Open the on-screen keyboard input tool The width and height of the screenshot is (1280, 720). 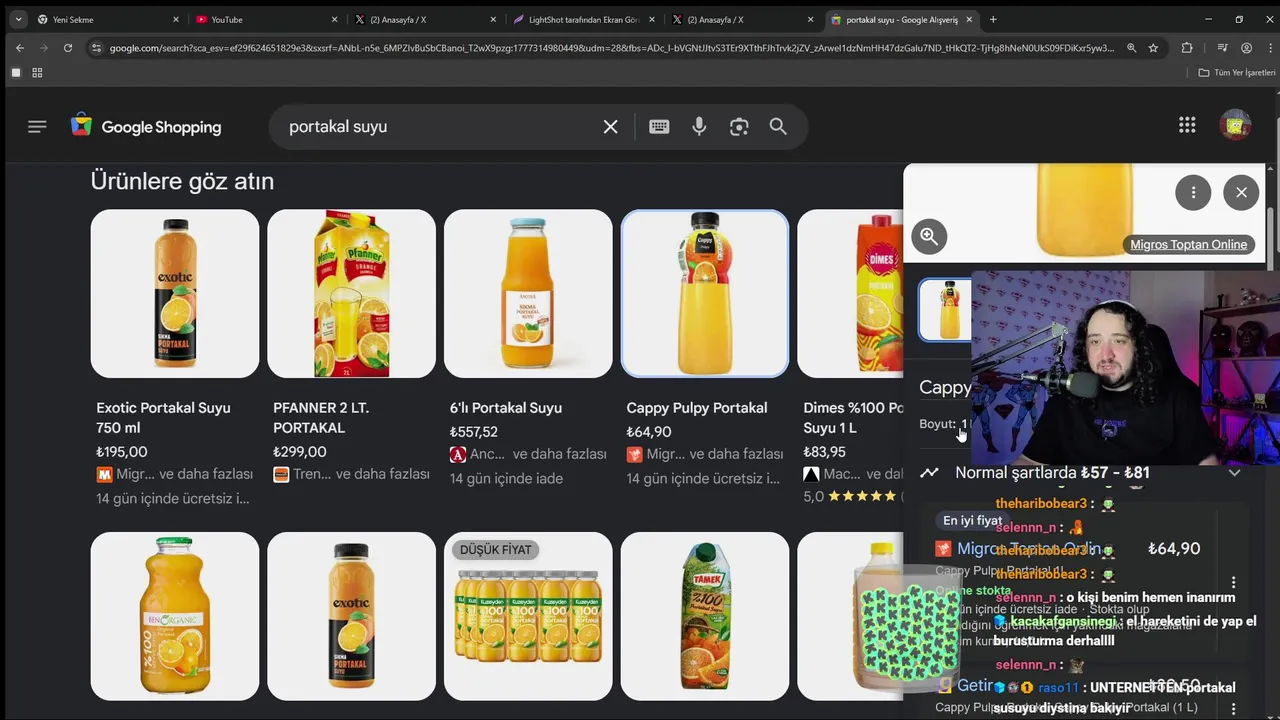pyautogui.click(x=659, y=127)
